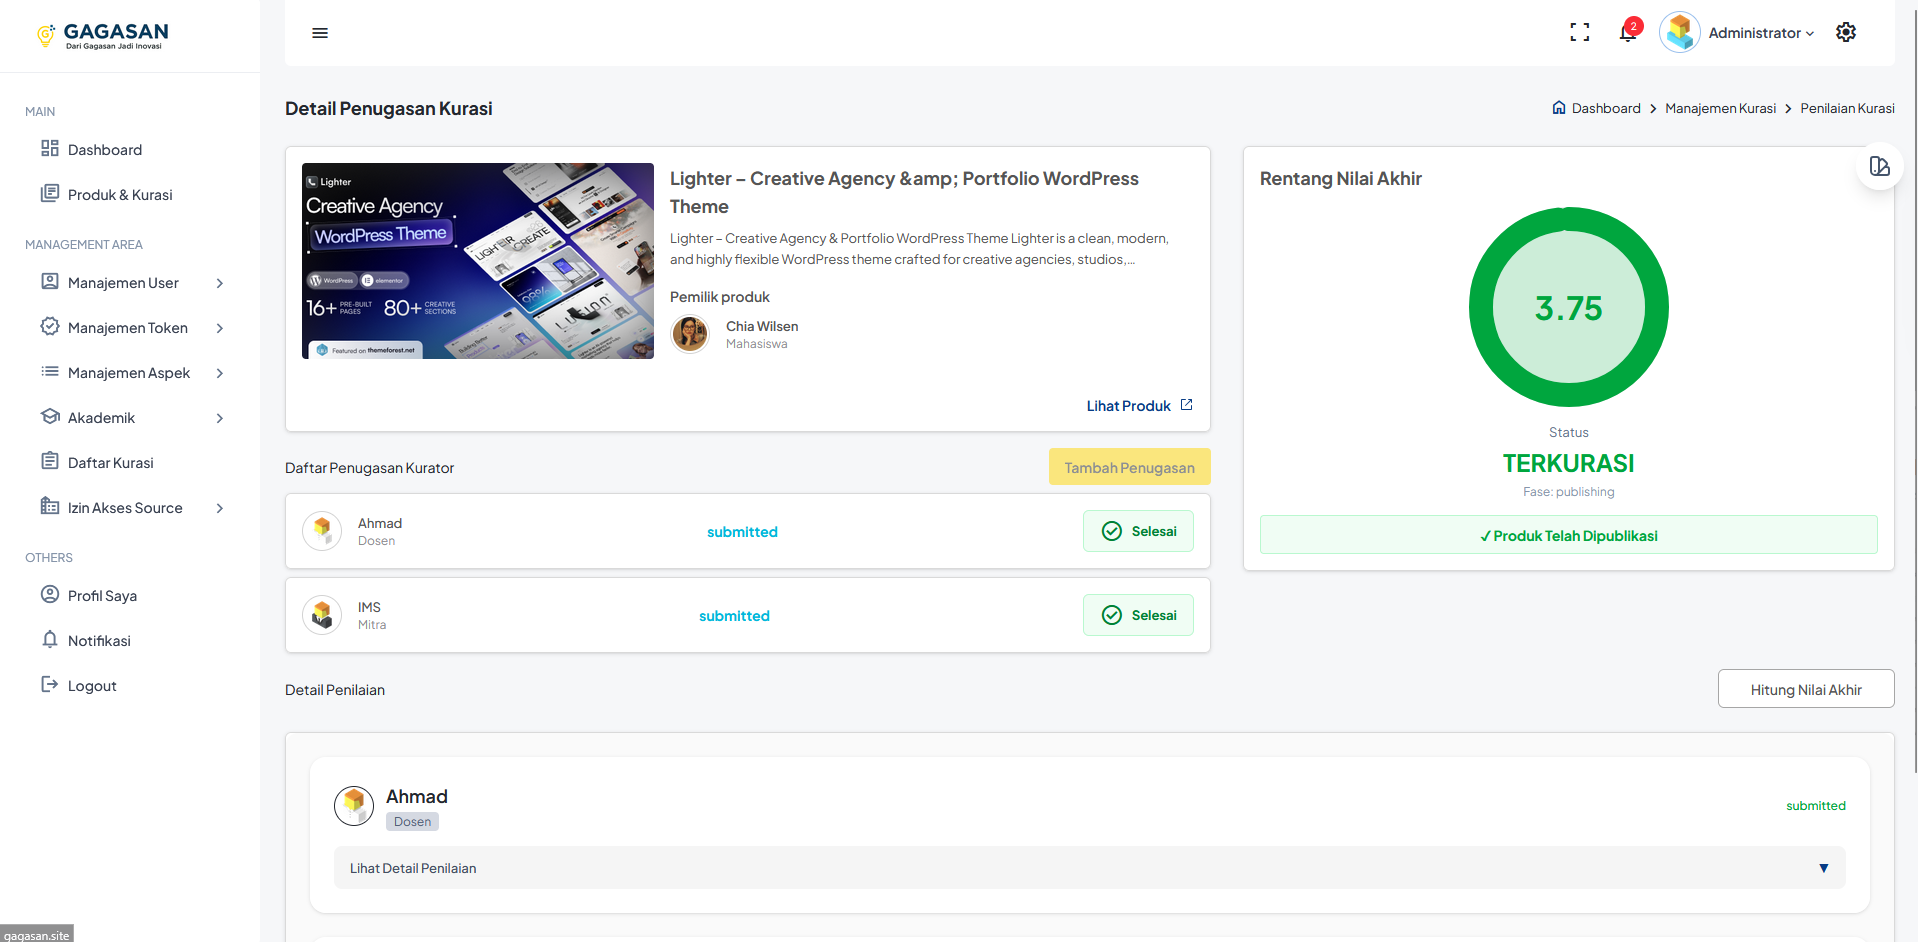The width and height of the screenshot is (1918, 942).
Task: Click the Logout icon
Action: point(50,684)
